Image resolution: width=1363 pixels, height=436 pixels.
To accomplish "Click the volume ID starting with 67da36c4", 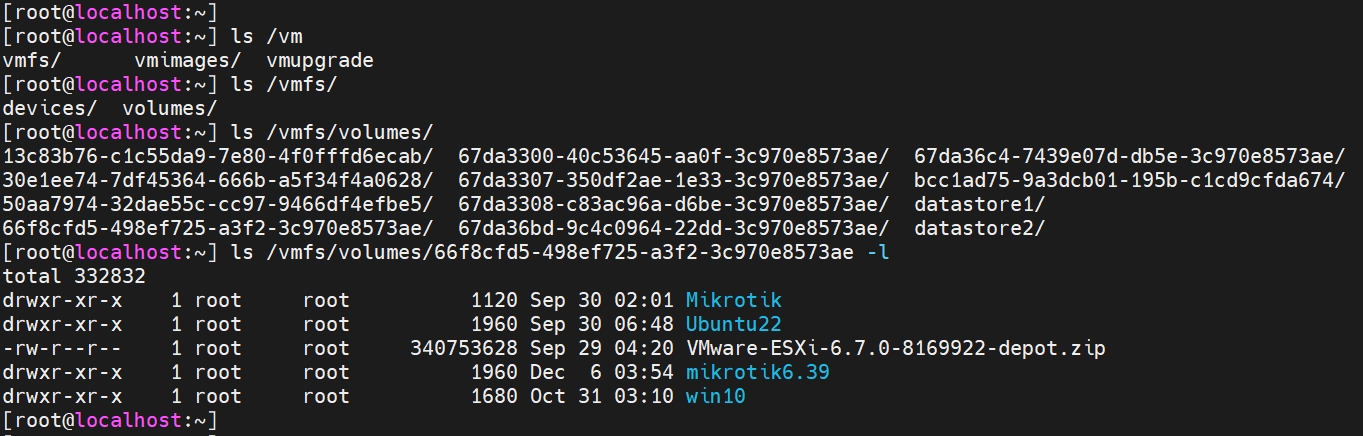I will coord(1129,156).
